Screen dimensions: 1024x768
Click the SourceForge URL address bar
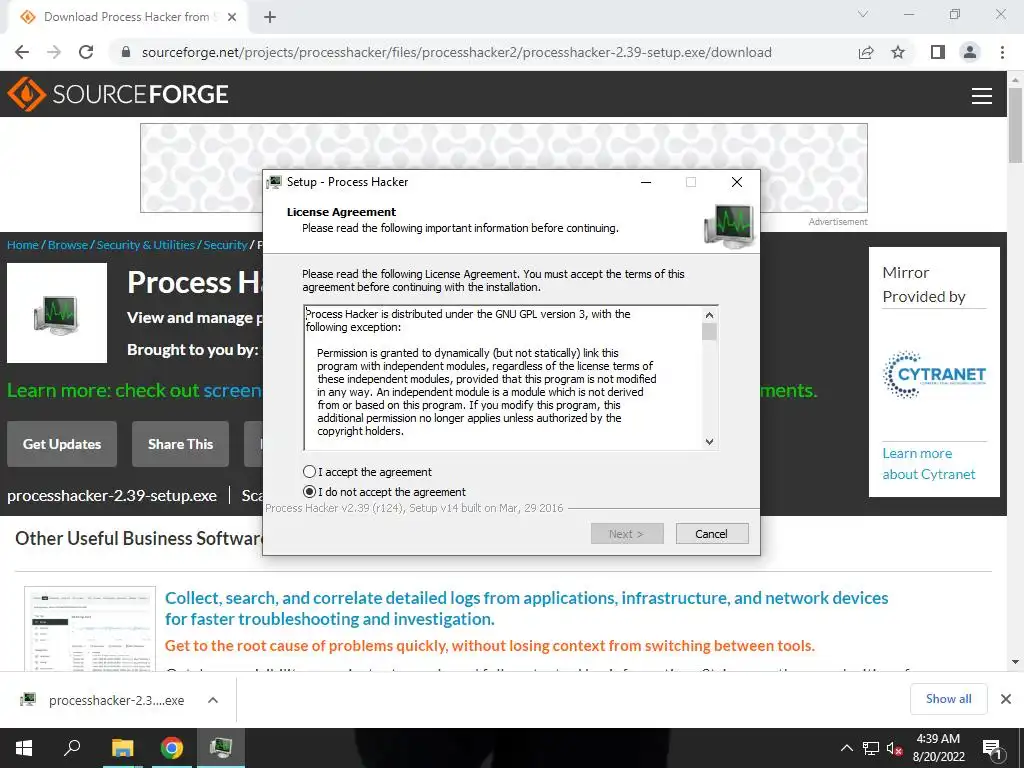click(456, 52)
